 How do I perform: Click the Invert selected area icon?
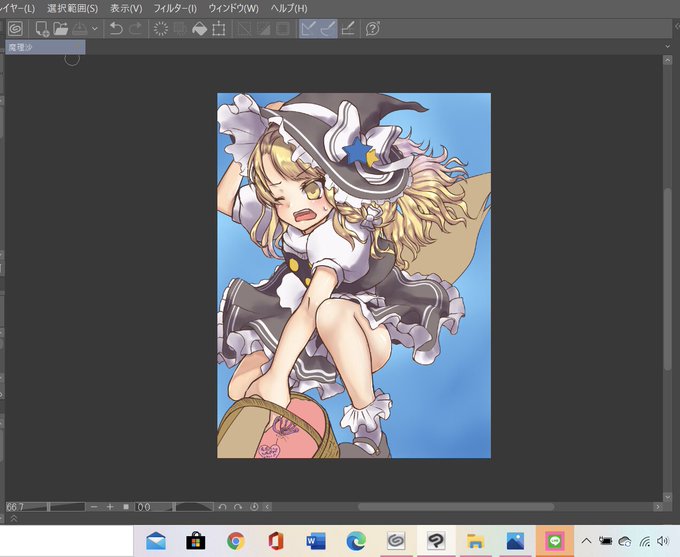(x=263, y=29)
